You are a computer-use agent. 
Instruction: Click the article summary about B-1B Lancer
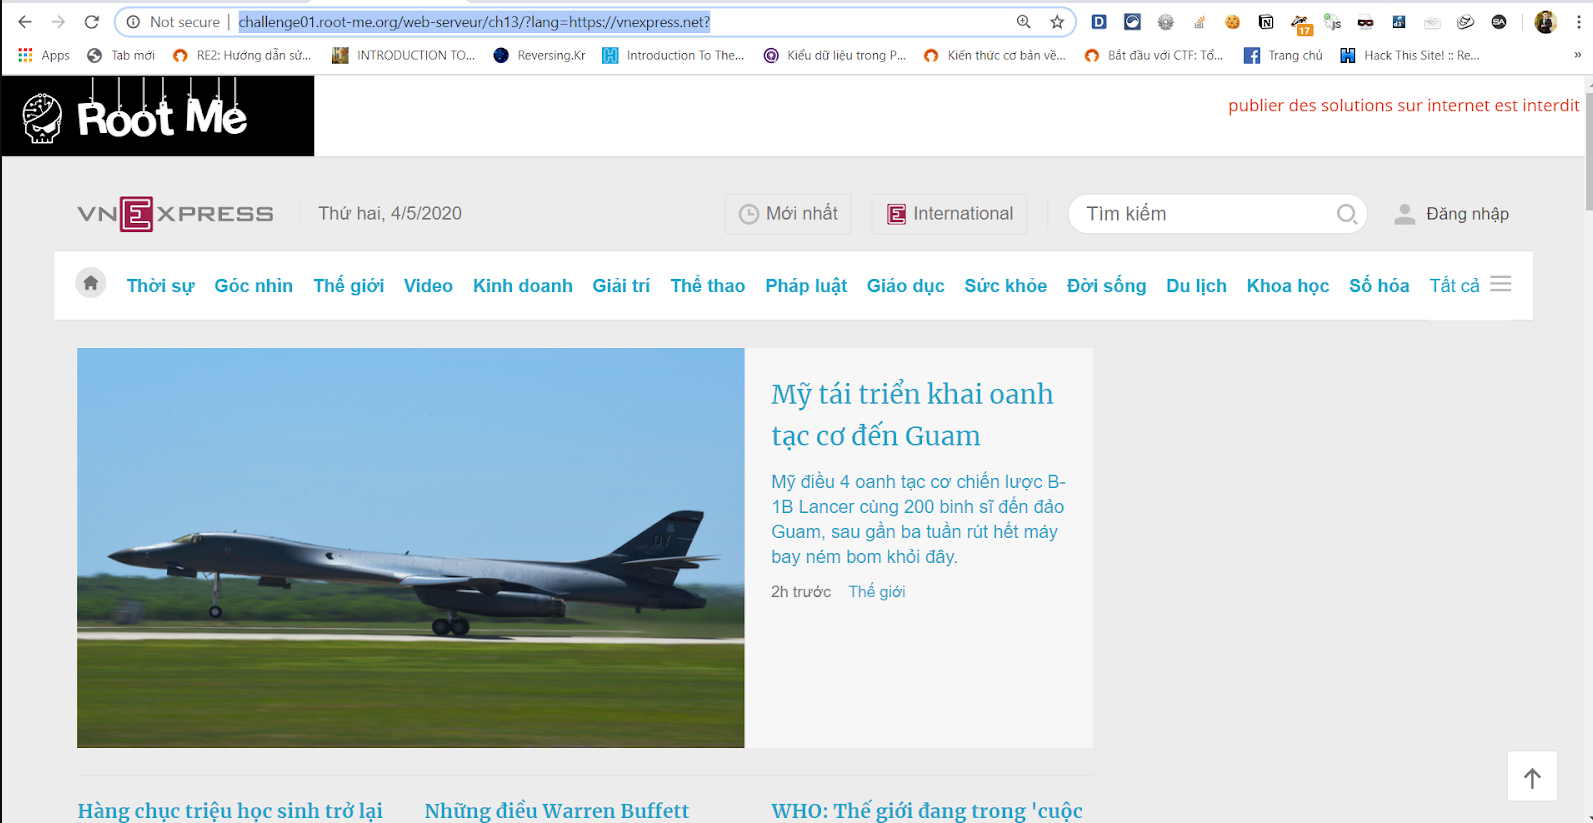[918, 519]
